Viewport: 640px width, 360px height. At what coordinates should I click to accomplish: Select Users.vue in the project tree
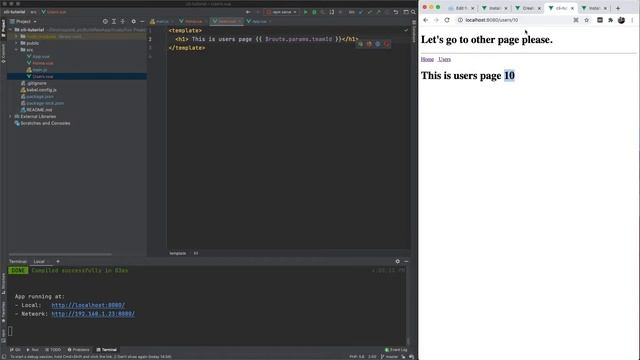pos(40,76)
